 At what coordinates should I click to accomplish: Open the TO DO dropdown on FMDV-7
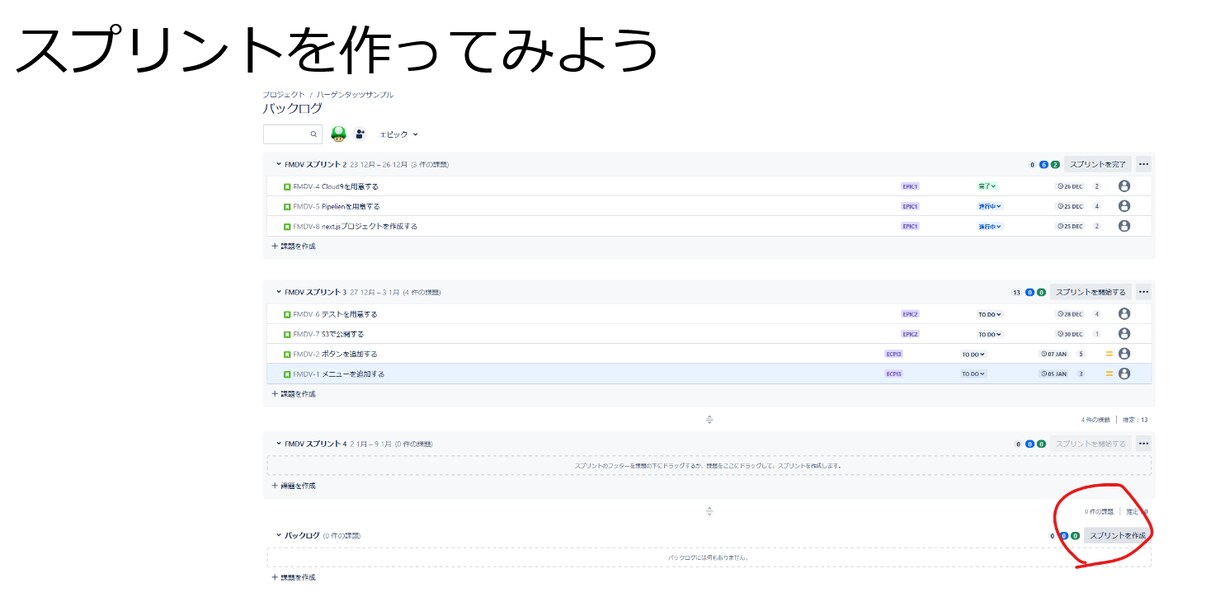[989, 334]
